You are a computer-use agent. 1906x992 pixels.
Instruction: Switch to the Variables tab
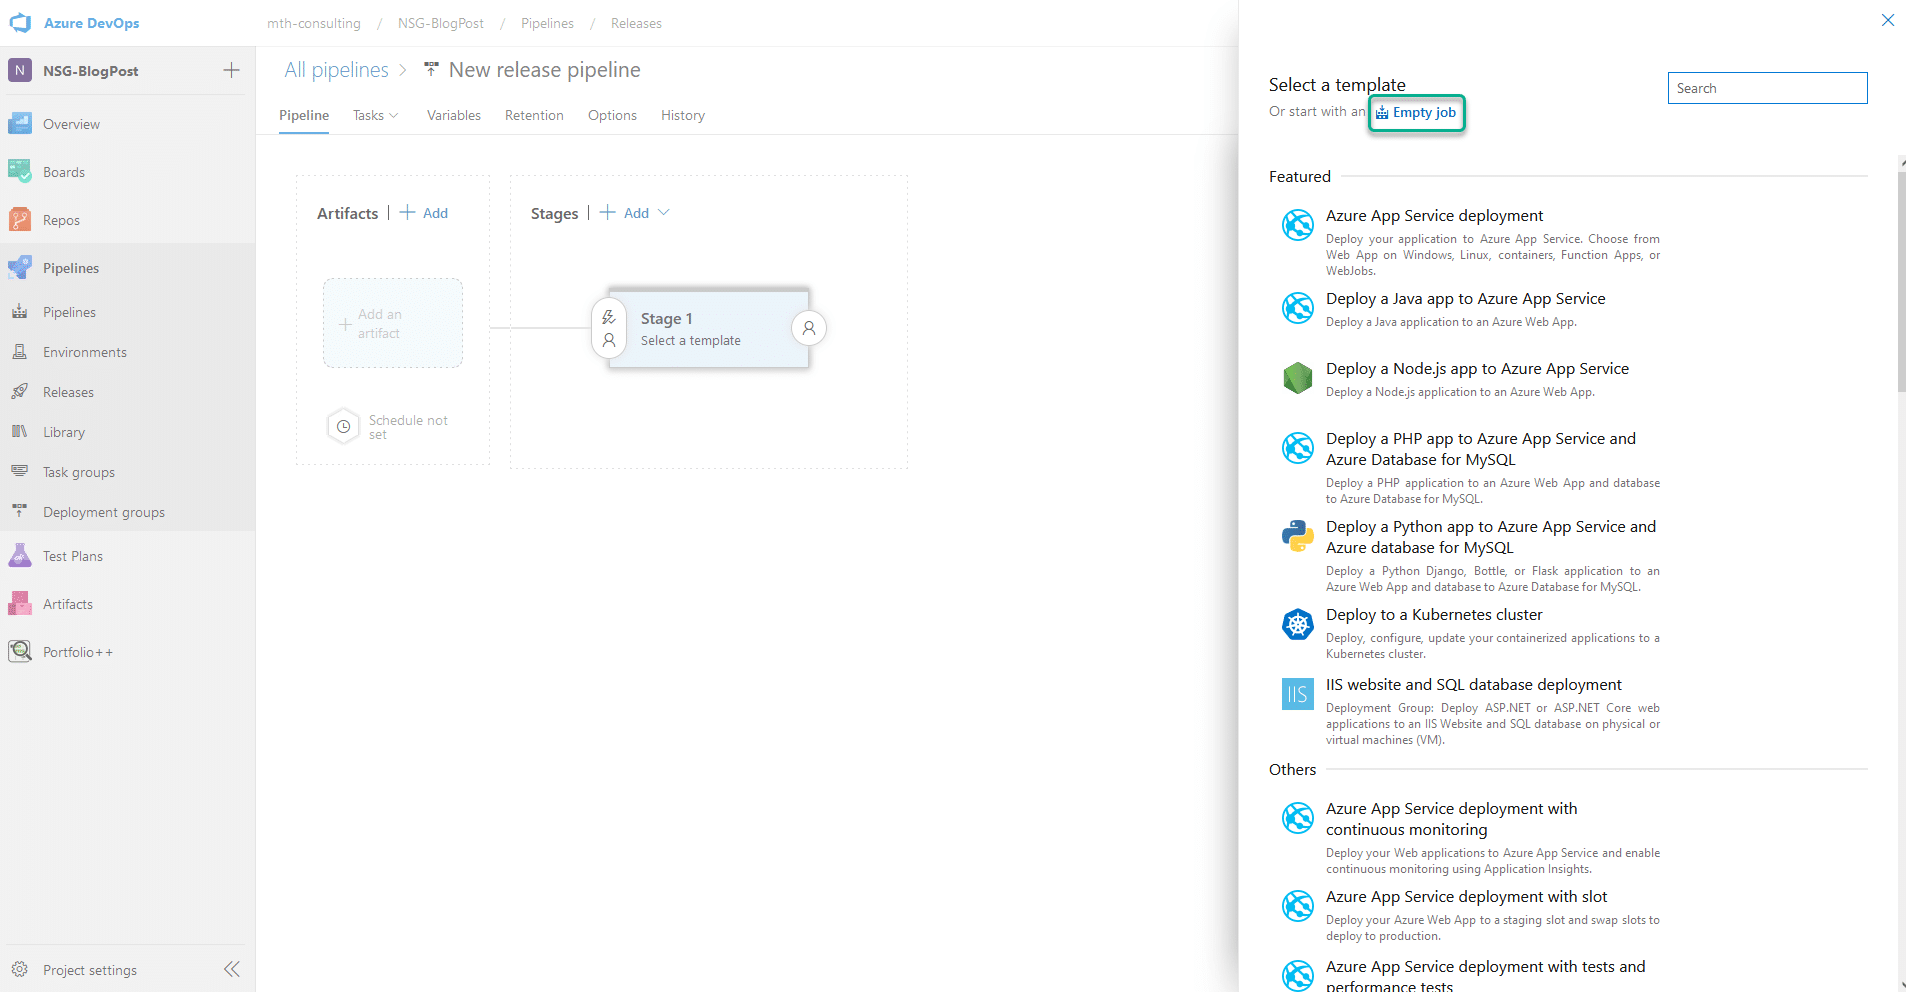click(454, 116)
